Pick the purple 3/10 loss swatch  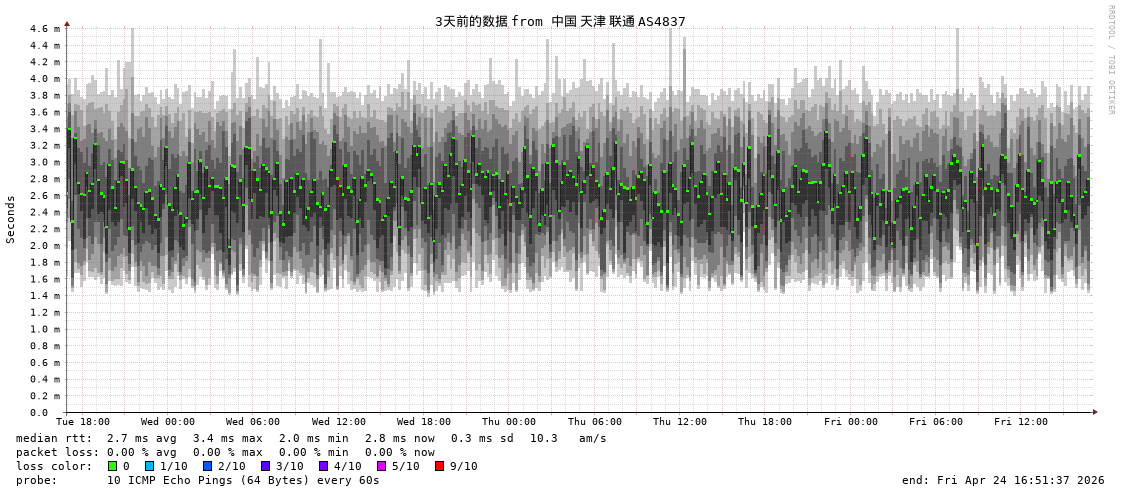pos(265,466)
